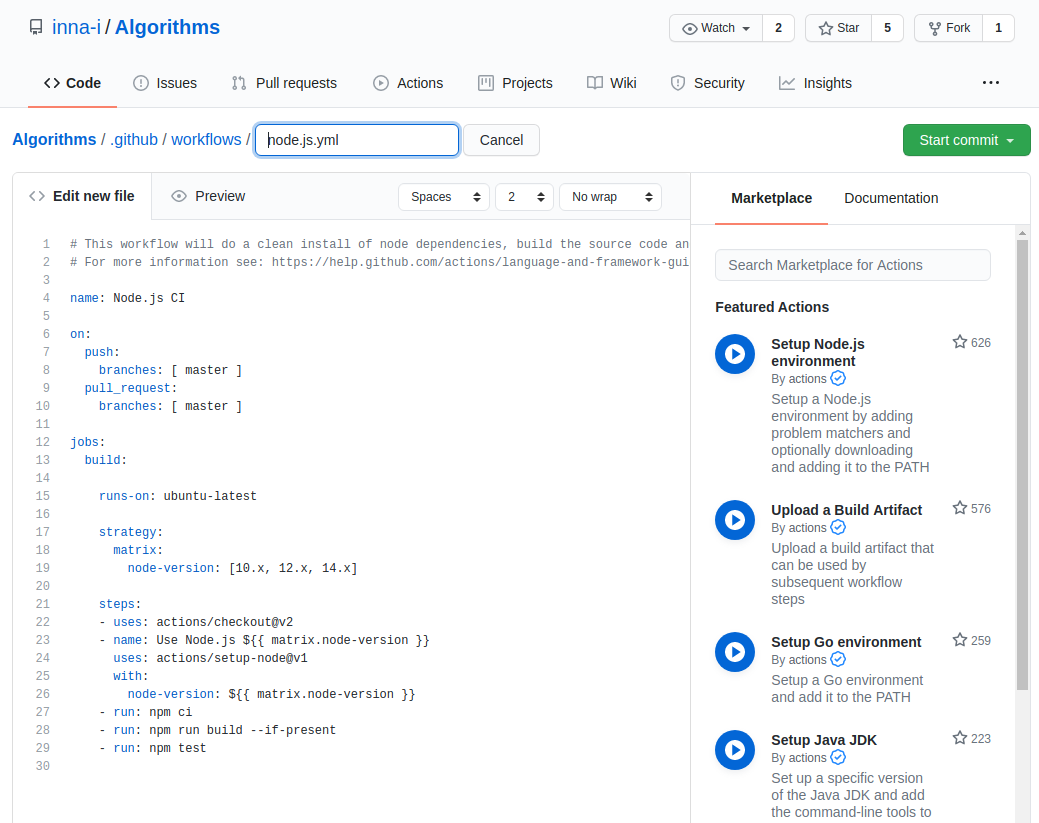Click the node.js.yml filename field
1039x823 pixels.
click(357, 140)
